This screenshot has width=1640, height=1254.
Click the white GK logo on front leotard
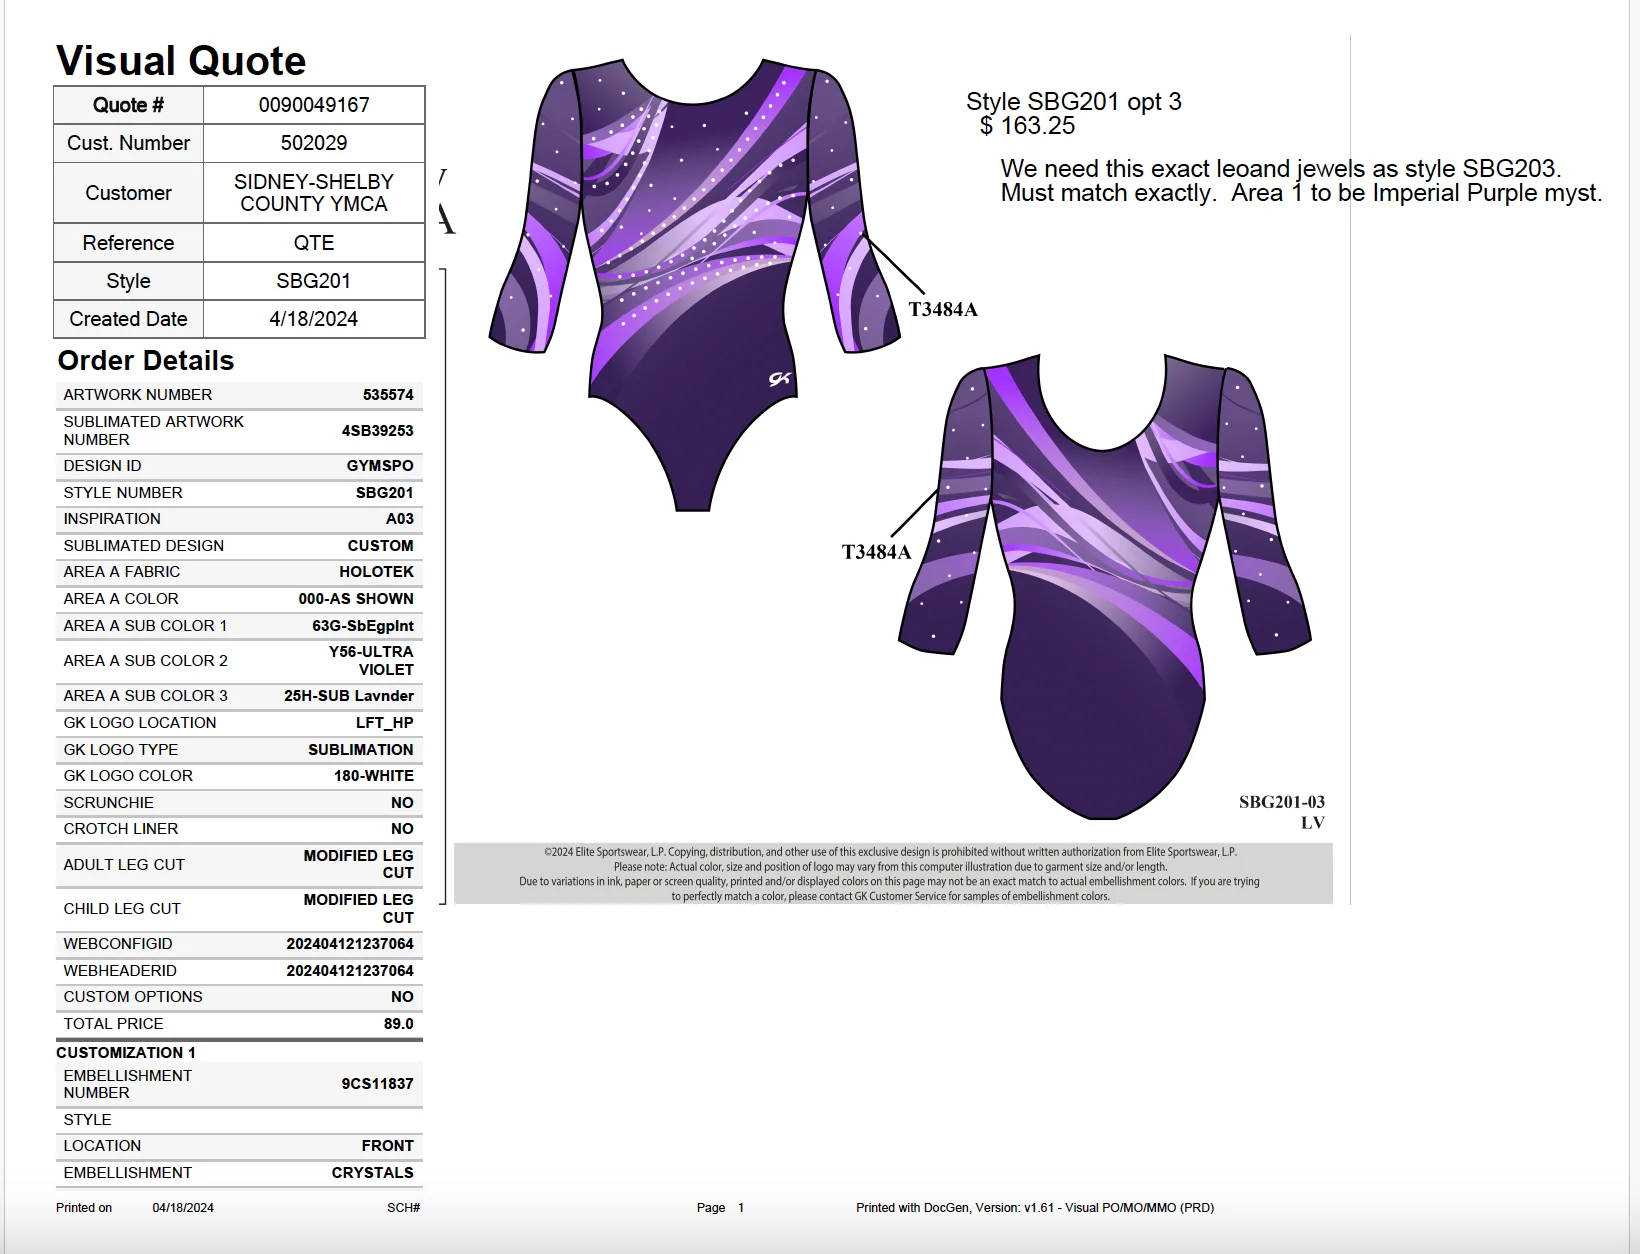[779, 378]
